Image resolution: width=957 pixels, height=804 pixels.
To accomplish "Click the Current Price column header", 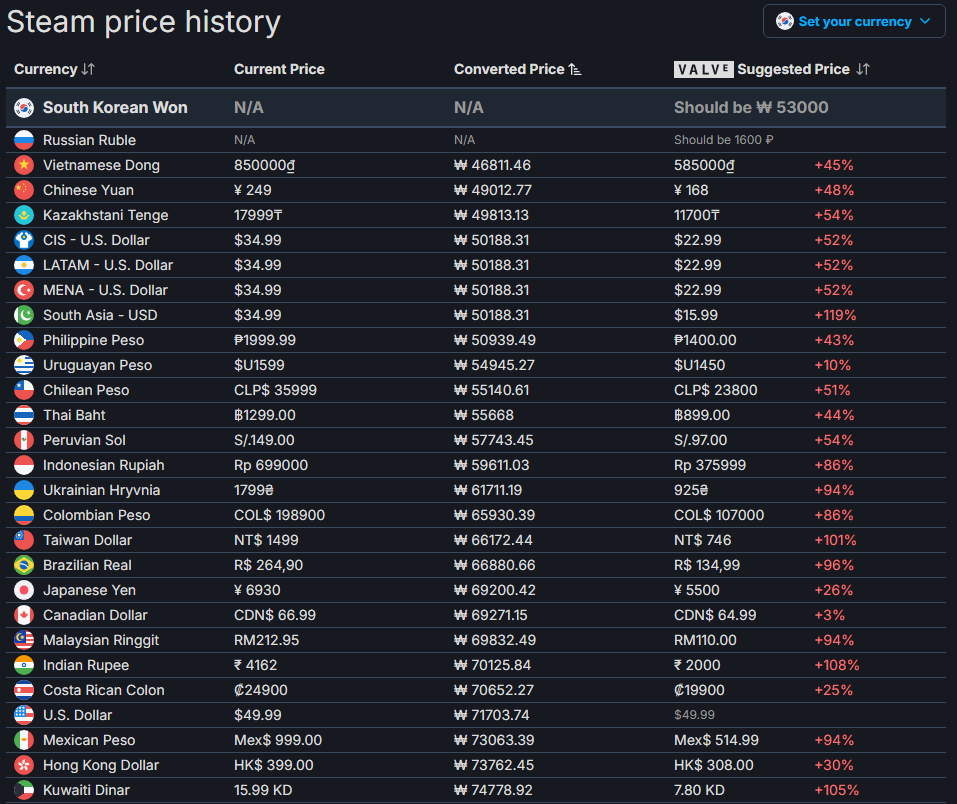I will tap(280, 69).
